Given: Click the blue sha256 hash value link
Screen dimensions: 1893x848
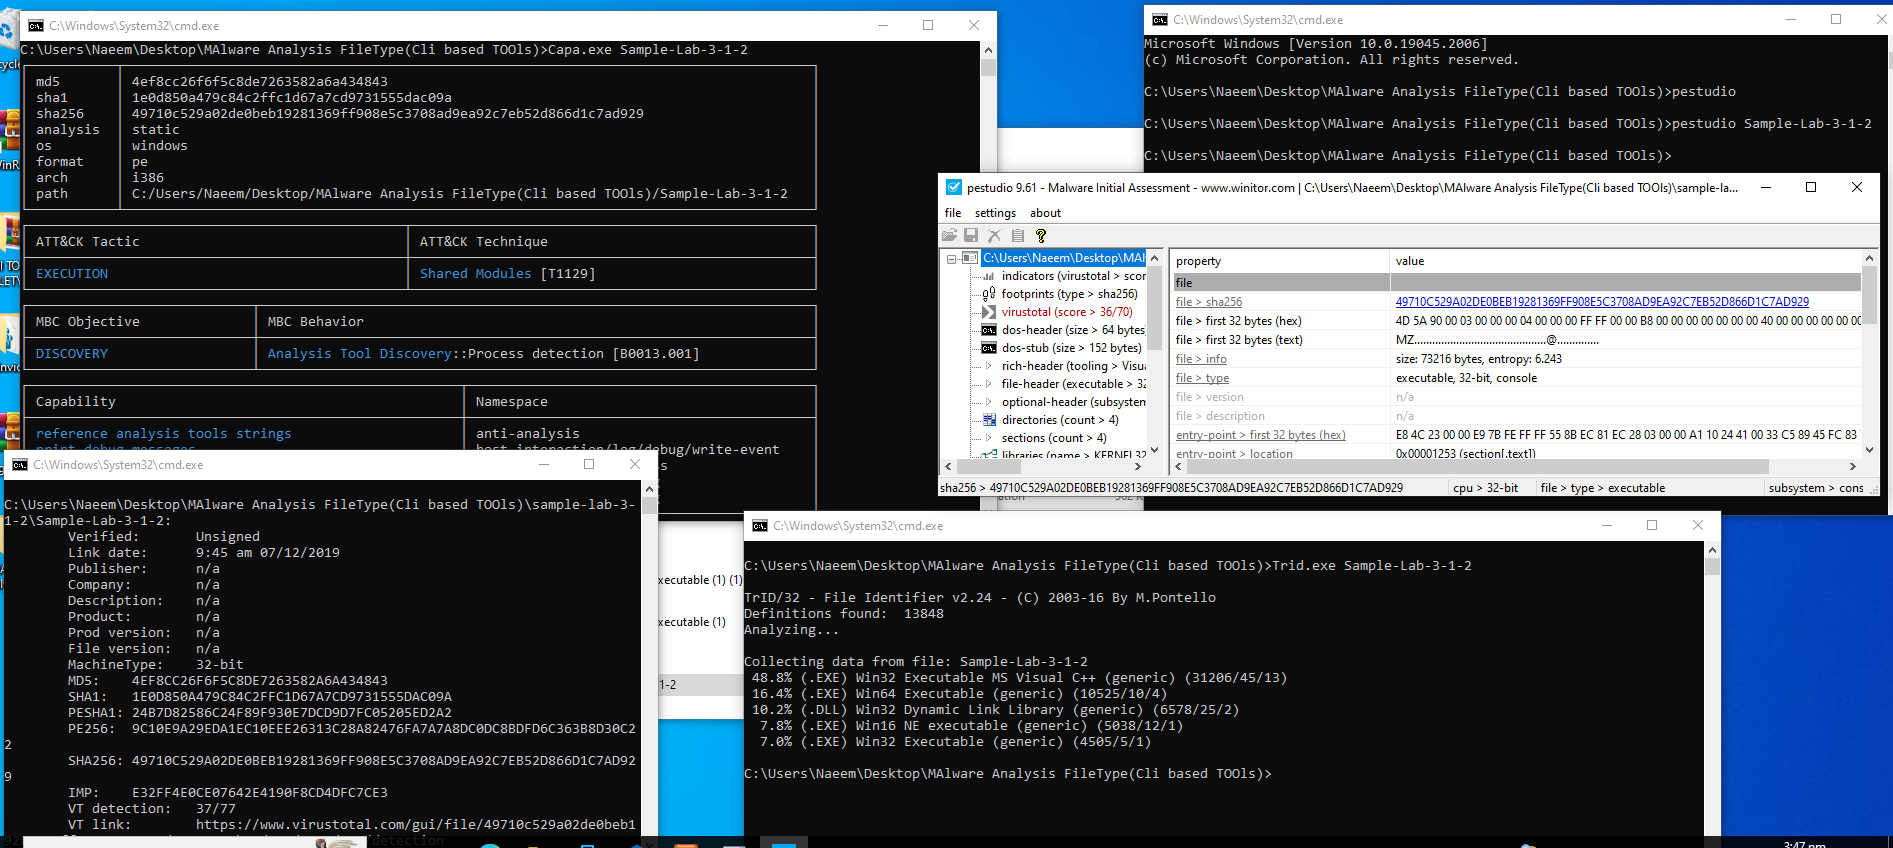Looking at the screenshot, I should click(1601, 302).
